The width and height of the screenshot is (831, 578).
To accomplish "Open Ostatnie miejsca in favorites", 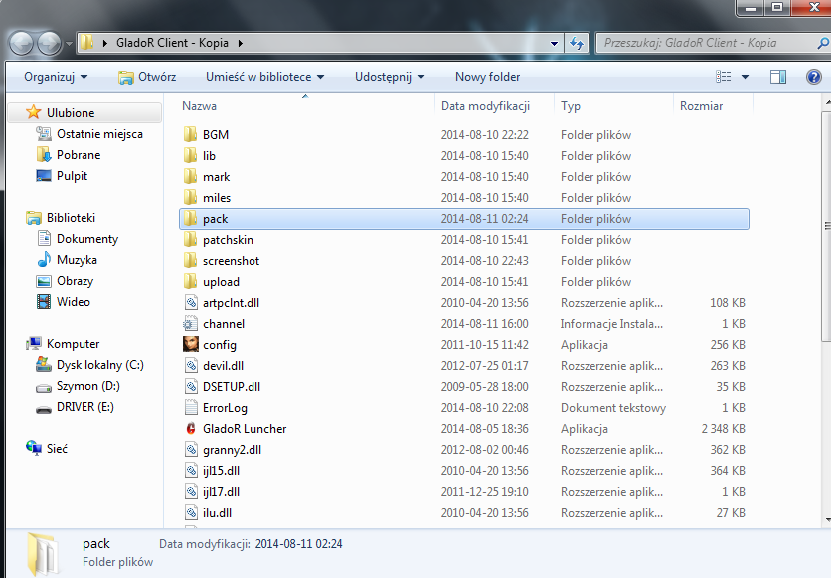I will 100,134.
